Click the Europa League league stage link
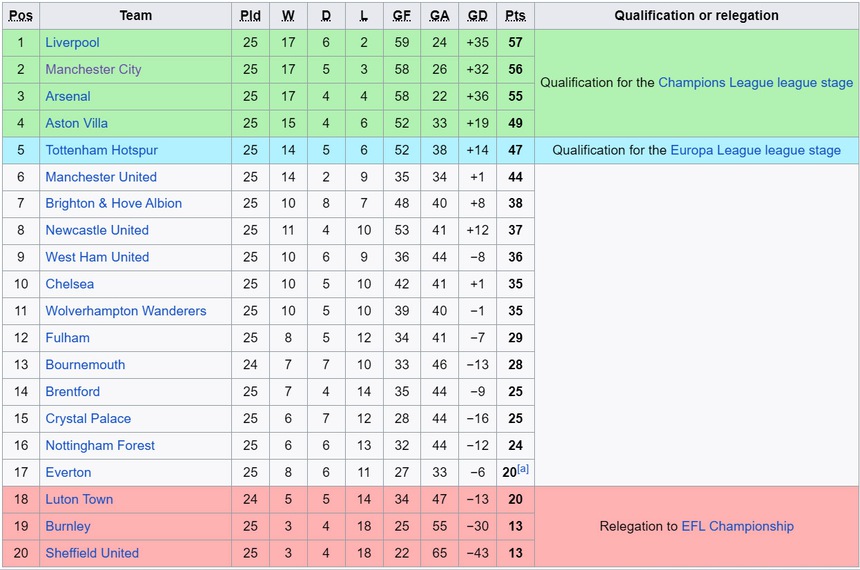Image resolution: width=860 pixels, height=570 pixels. point(755,150)
